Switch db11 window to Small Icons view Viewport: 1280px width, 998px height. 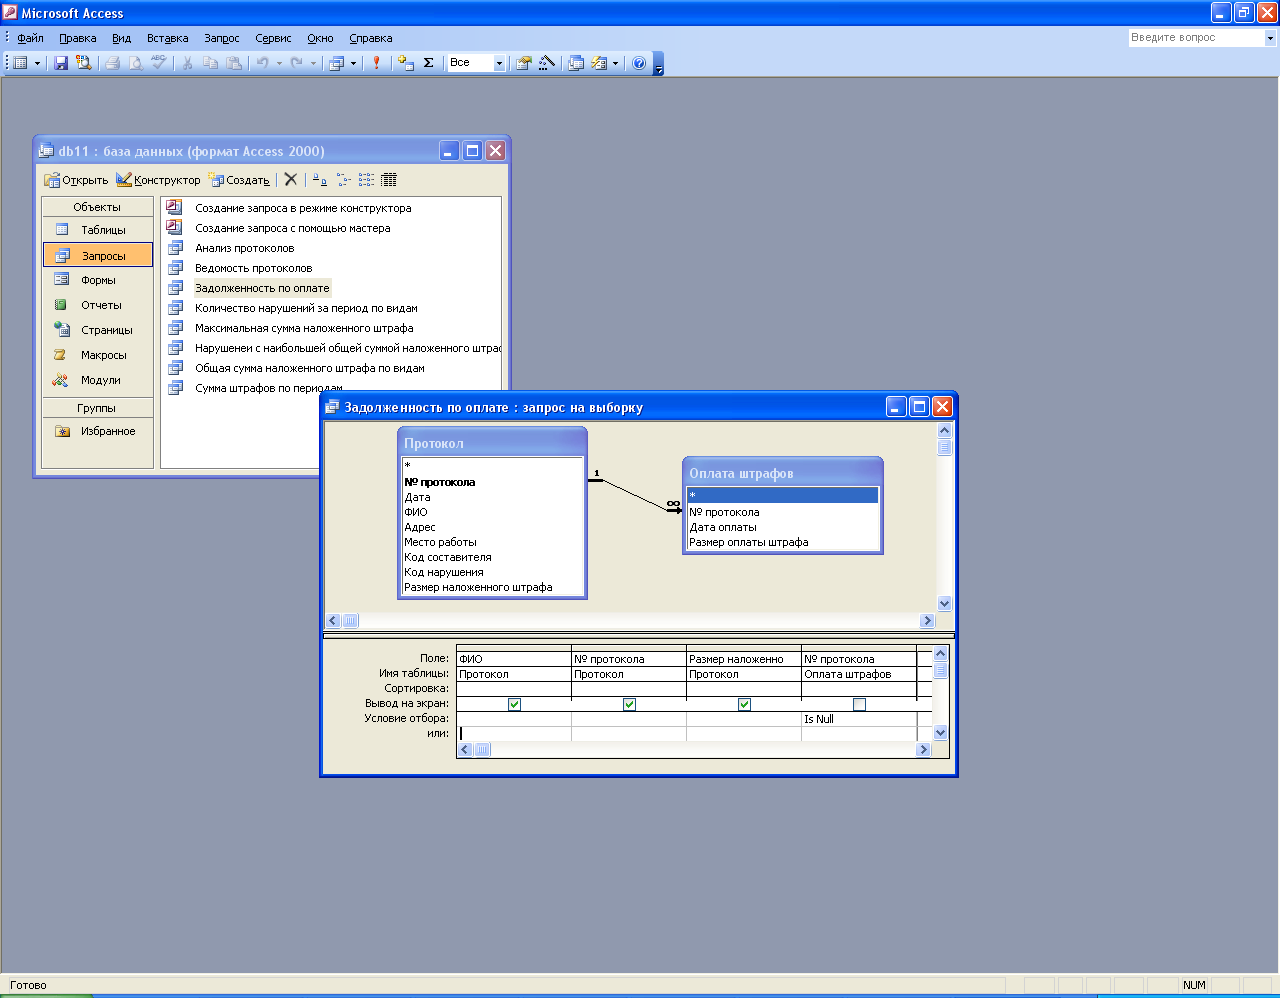tap(343, 180)
